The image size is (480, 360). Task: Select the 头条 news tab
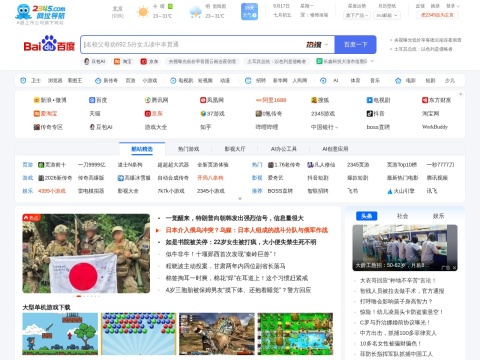pyautogui.click(x=366, y=216)
